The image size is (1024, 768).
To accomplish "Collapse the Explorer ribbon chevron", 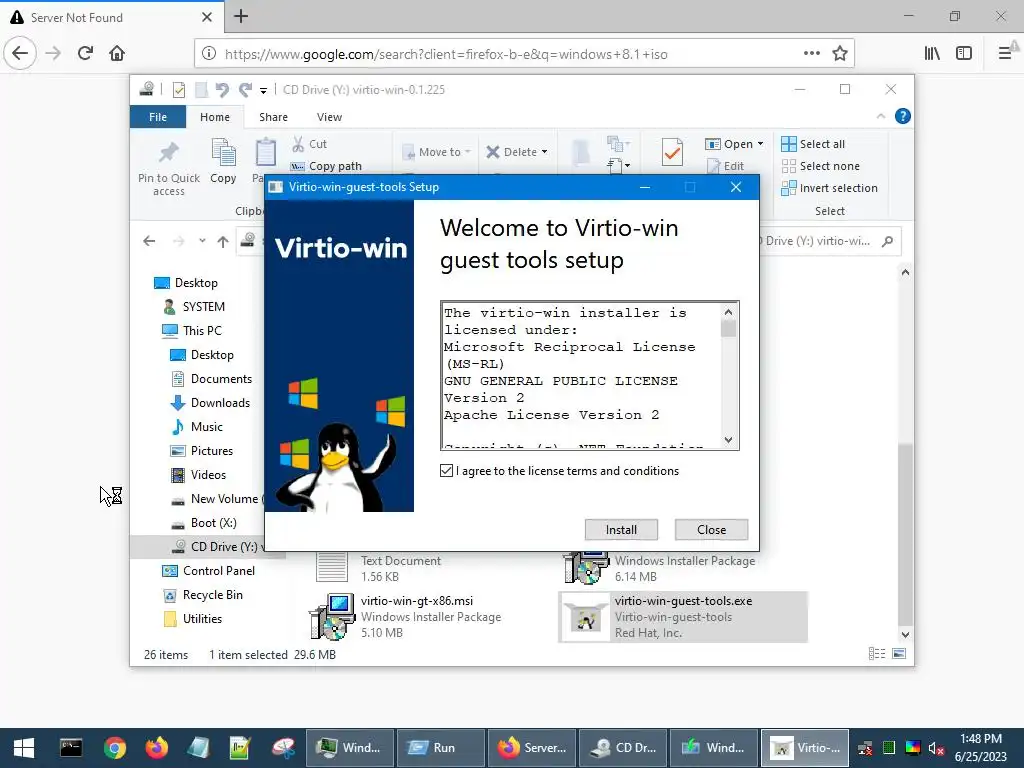I will tap(881, 116).
